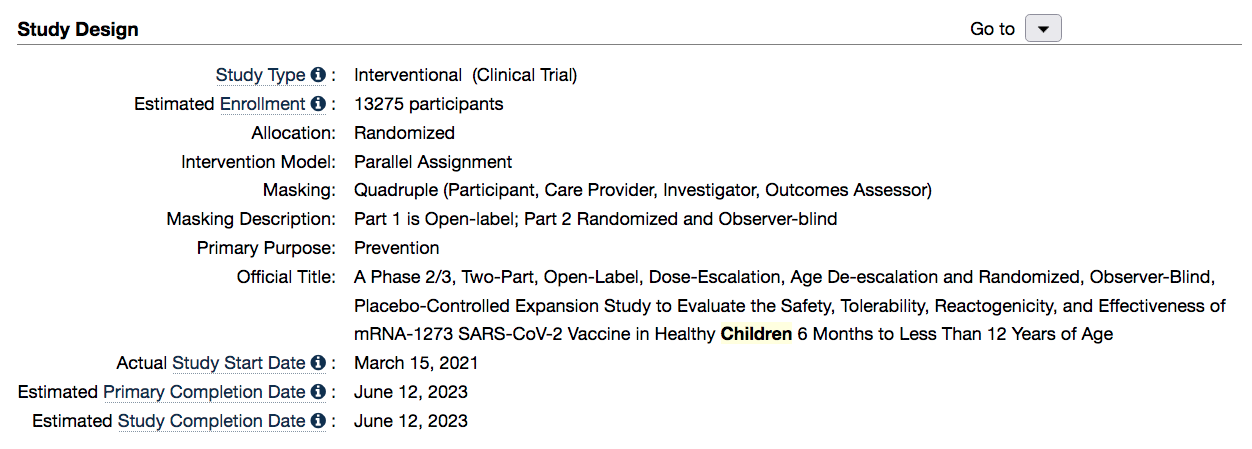Open the Go to dropdown arrow

pos(1043,29)
